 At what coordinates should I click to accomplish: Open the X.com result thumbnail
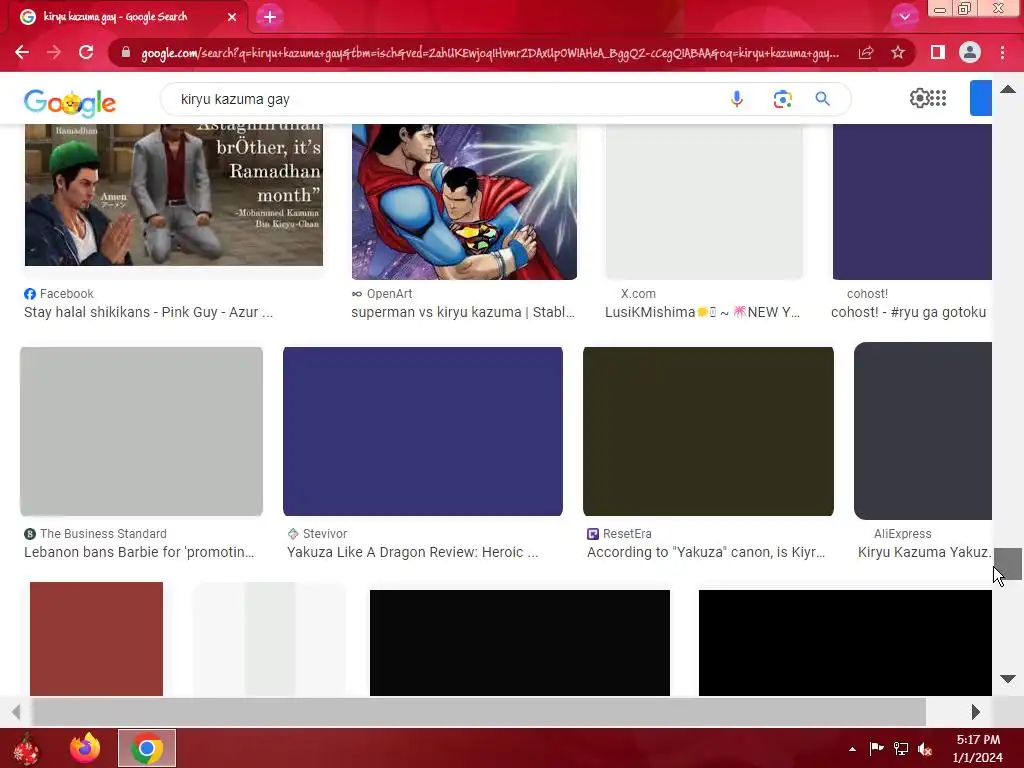tap(704, 202)
